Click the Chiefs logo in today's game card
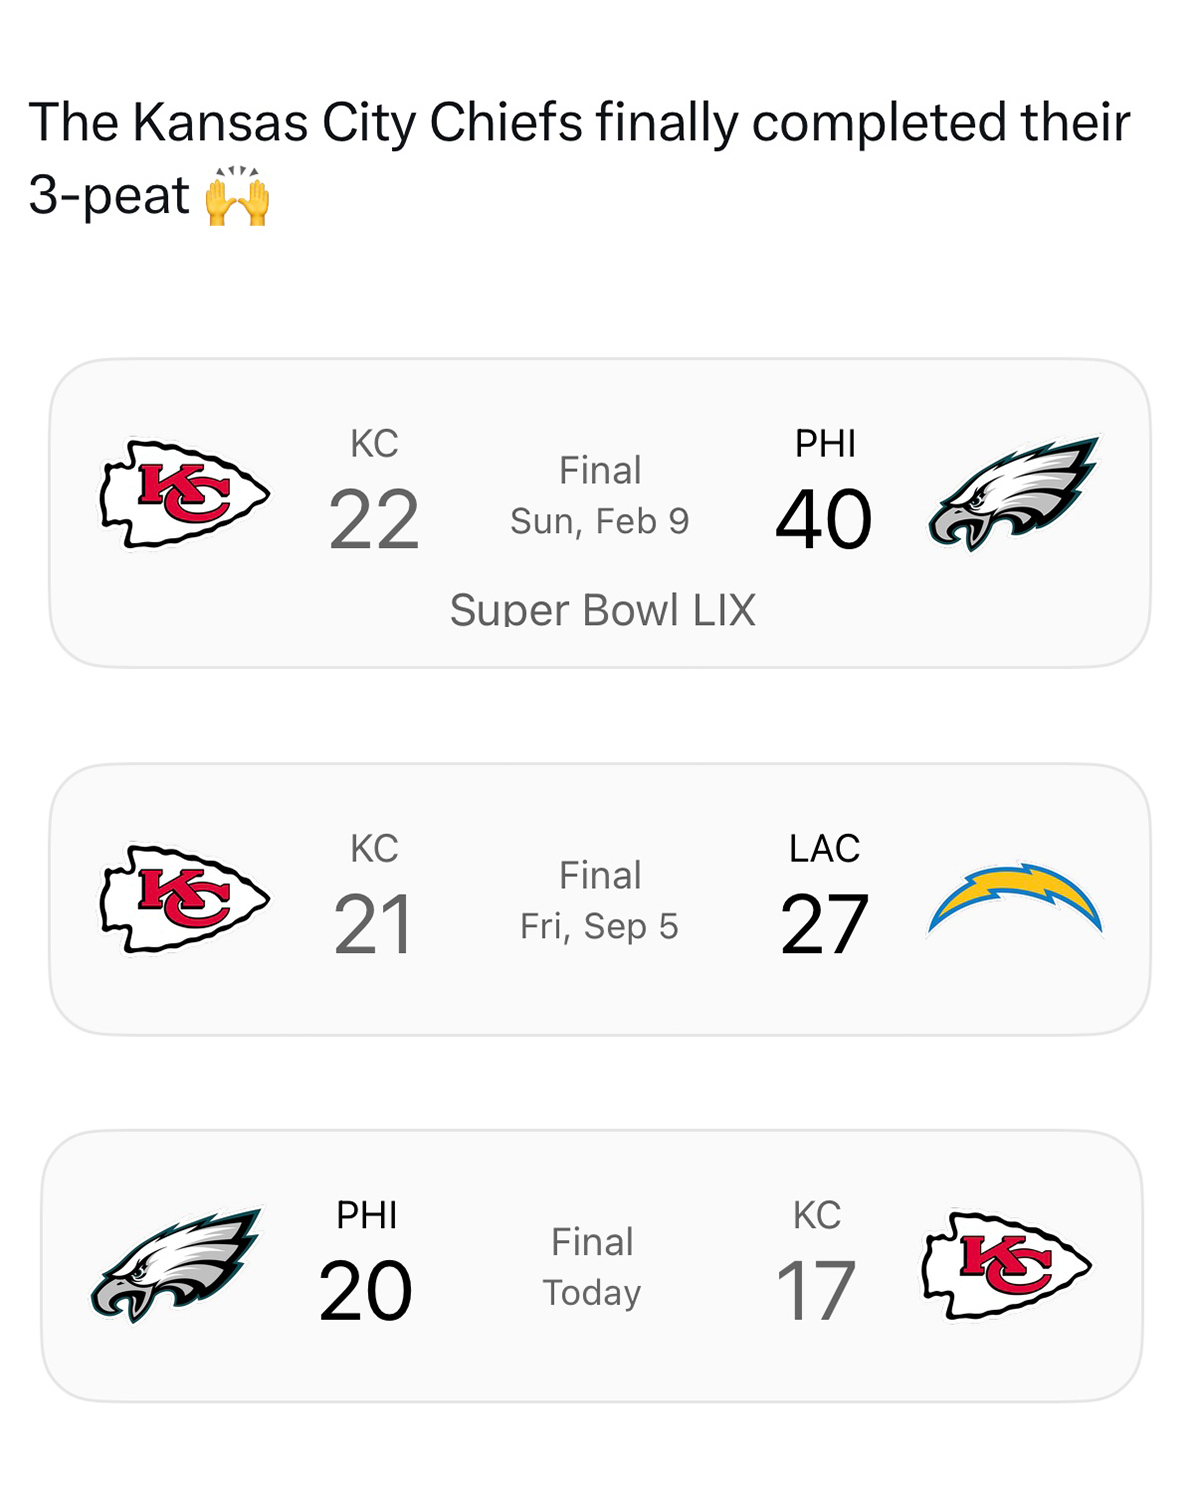Screen dimensions: 1200x1500 coord(1006,1265)
